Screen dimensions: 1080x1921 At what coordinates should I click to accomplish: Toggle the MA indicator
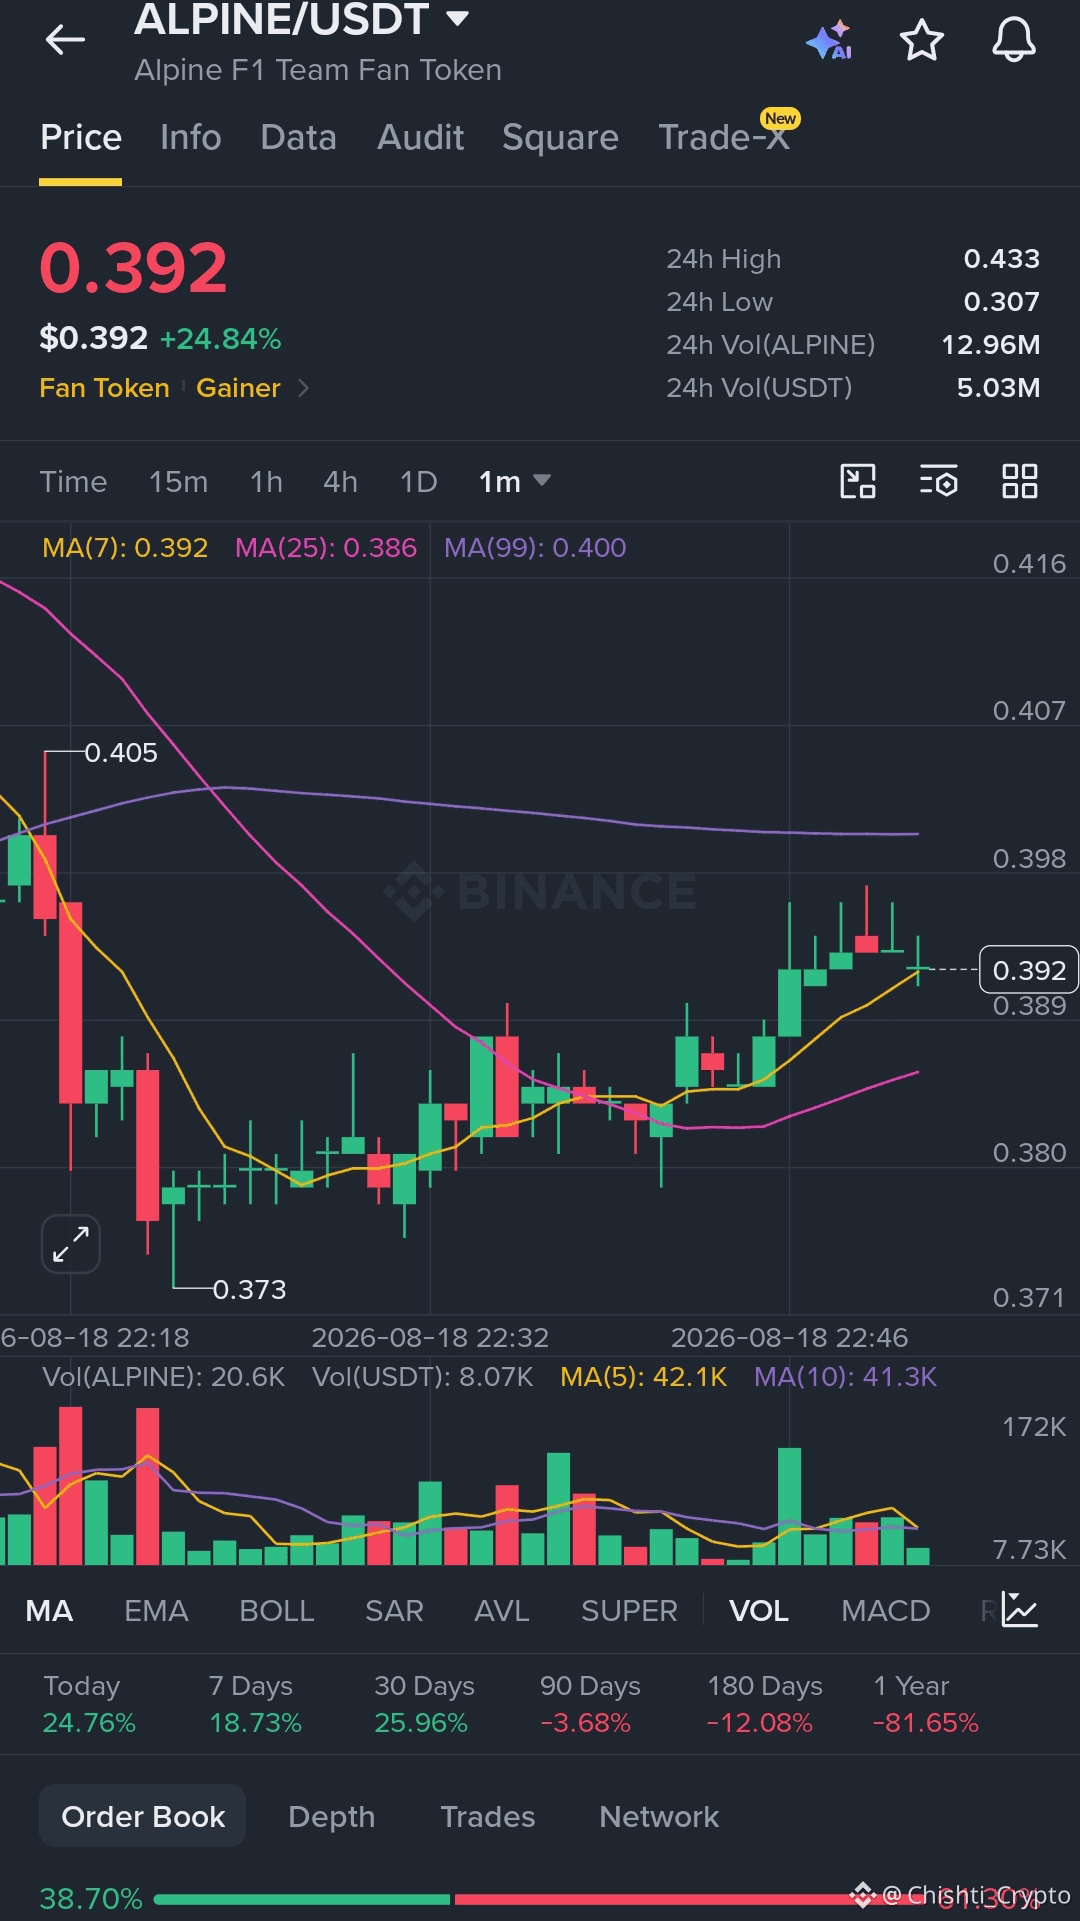pyautogui.click(x=49, y=1610)
